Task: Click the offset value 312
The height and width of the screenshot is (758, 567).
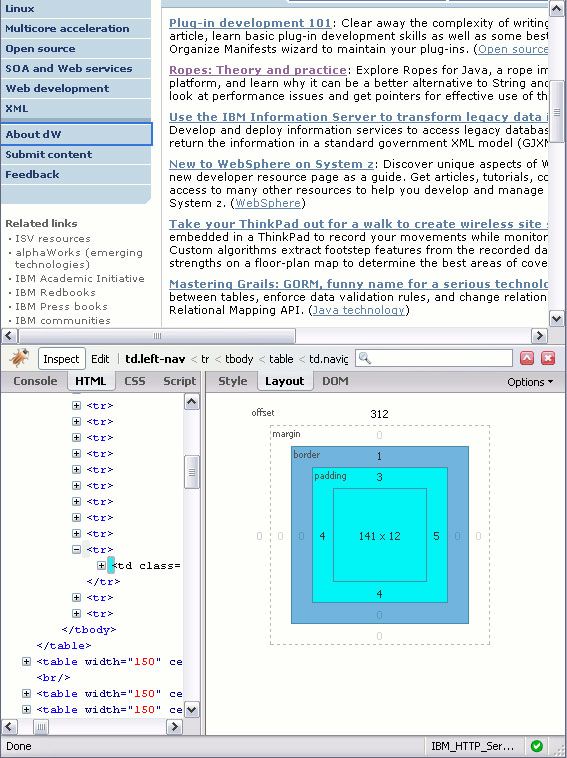Action: click(x=379, y=414)
